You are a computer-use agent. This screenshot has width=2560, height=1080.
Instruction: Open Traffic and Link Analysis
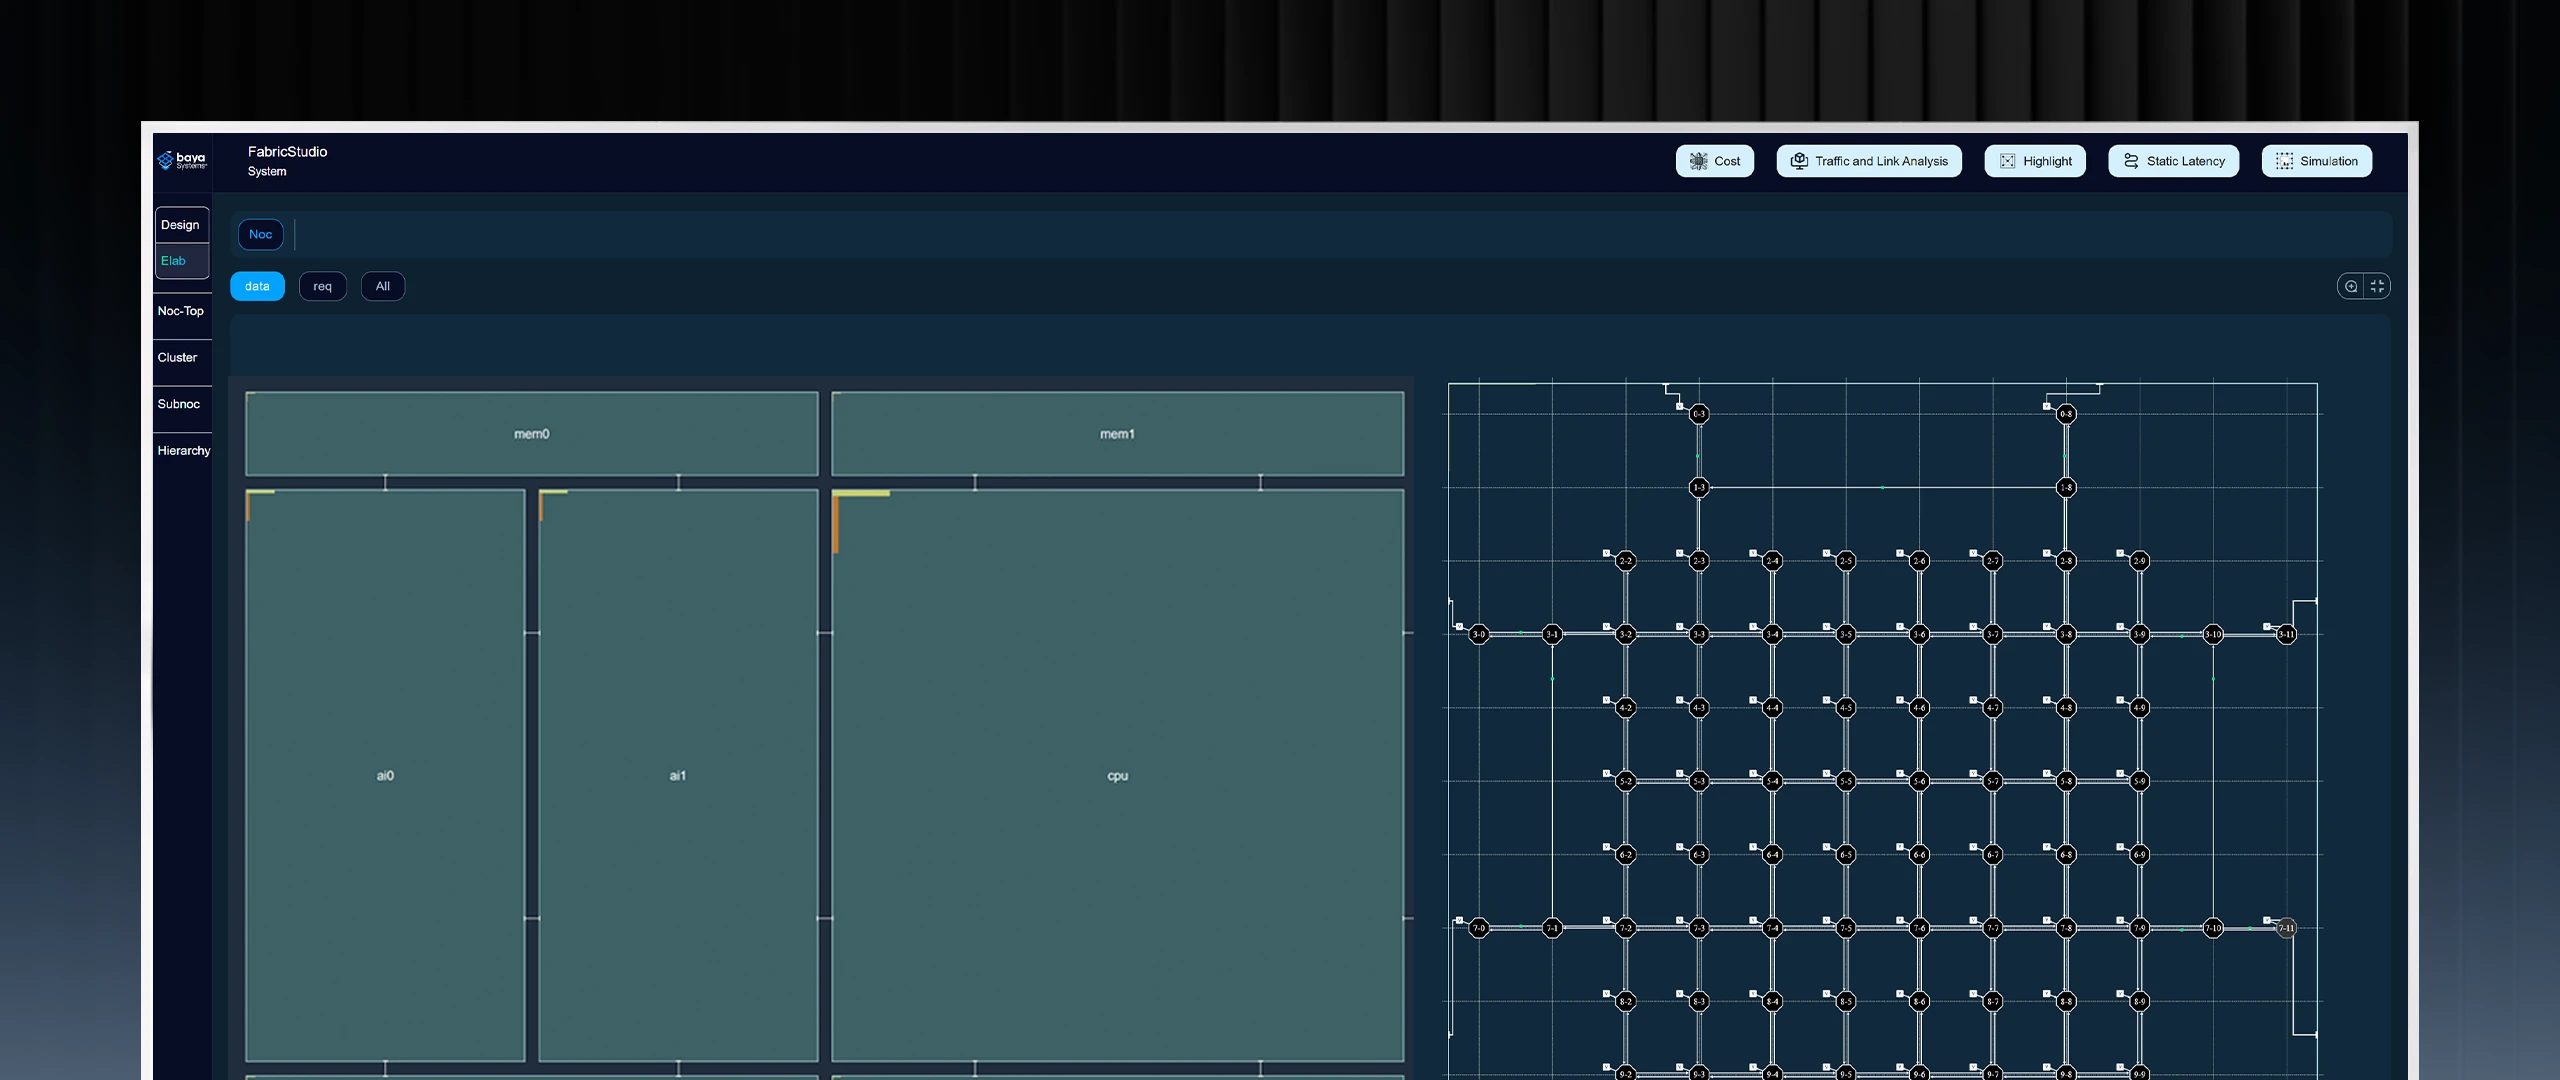tap(1869, 161)
